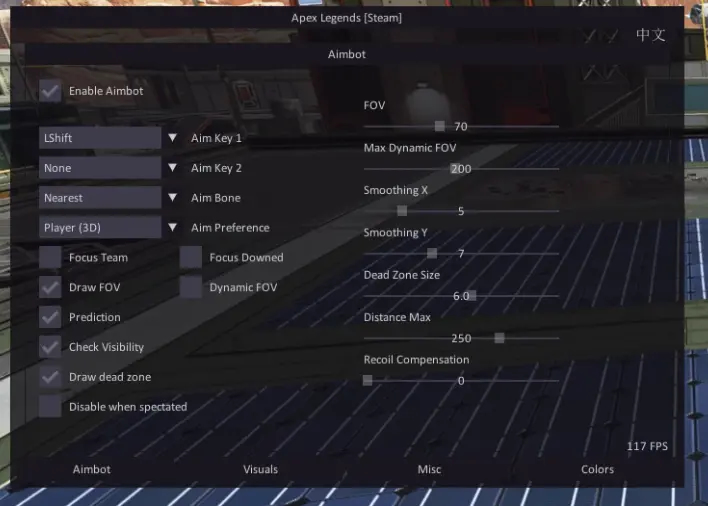Switch language using the 中文 button
Viewport: 708px width, 506px height.
point(650,35)
